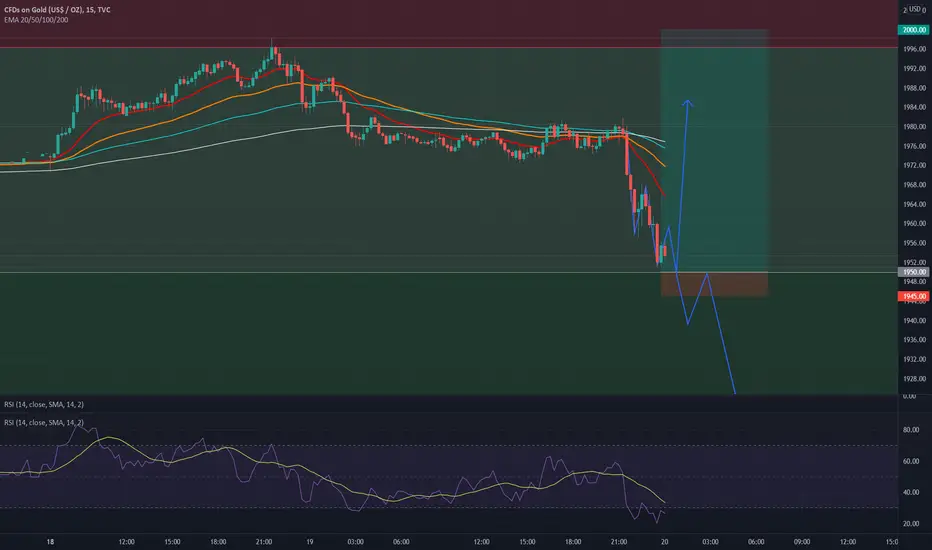Click the 20.00 level on RSI scale
The height and width of the screenshot is (550, 932).
(911, 524)
